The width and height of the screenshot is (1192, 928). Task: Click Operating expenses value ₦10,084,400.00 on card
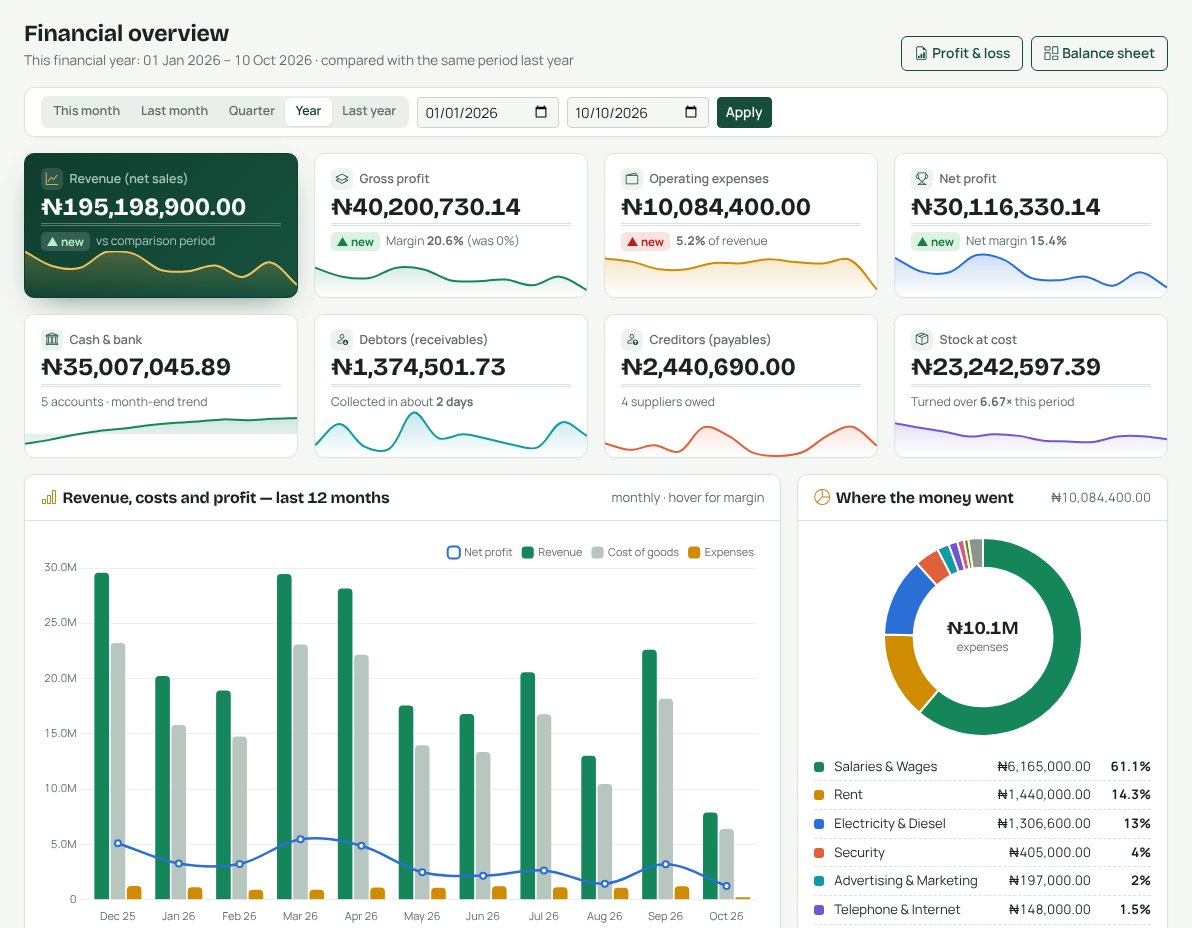point(716,207)
